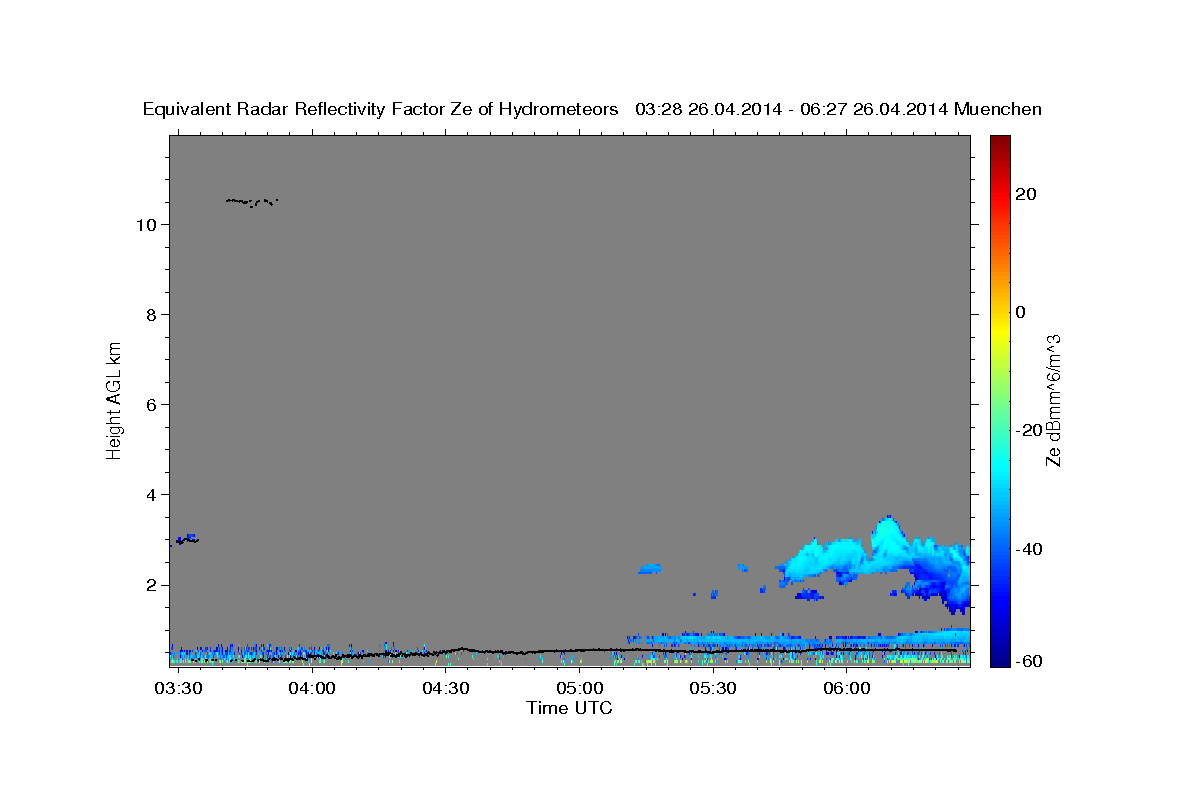Click the 04:30 time tick label
This screenshot has width=1200, height=800.
pos(446,689)
